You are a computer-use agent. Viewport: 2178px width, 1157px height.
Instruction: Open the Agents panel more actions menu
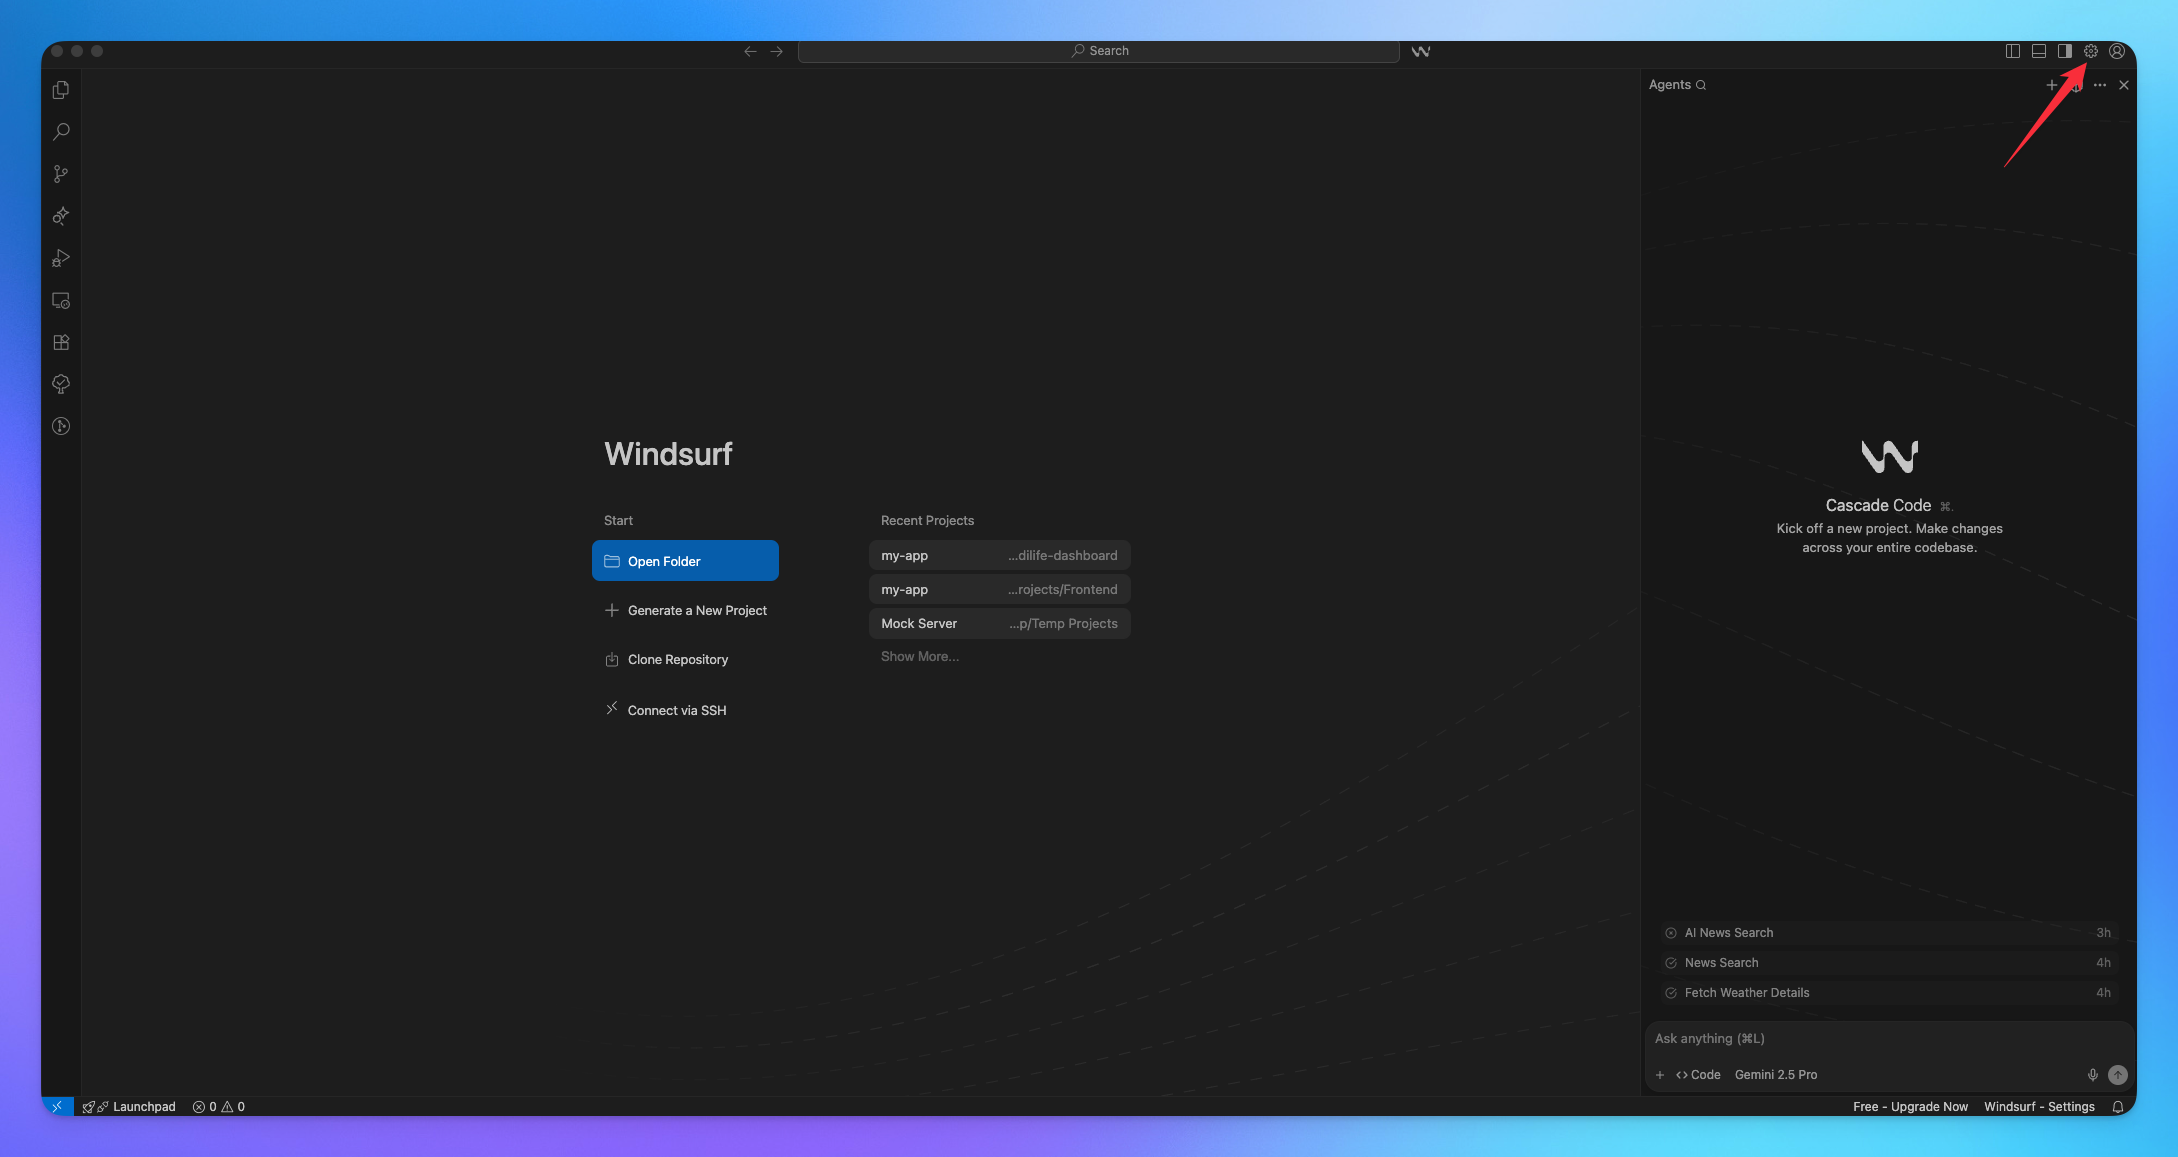(x=2100, y=85)
